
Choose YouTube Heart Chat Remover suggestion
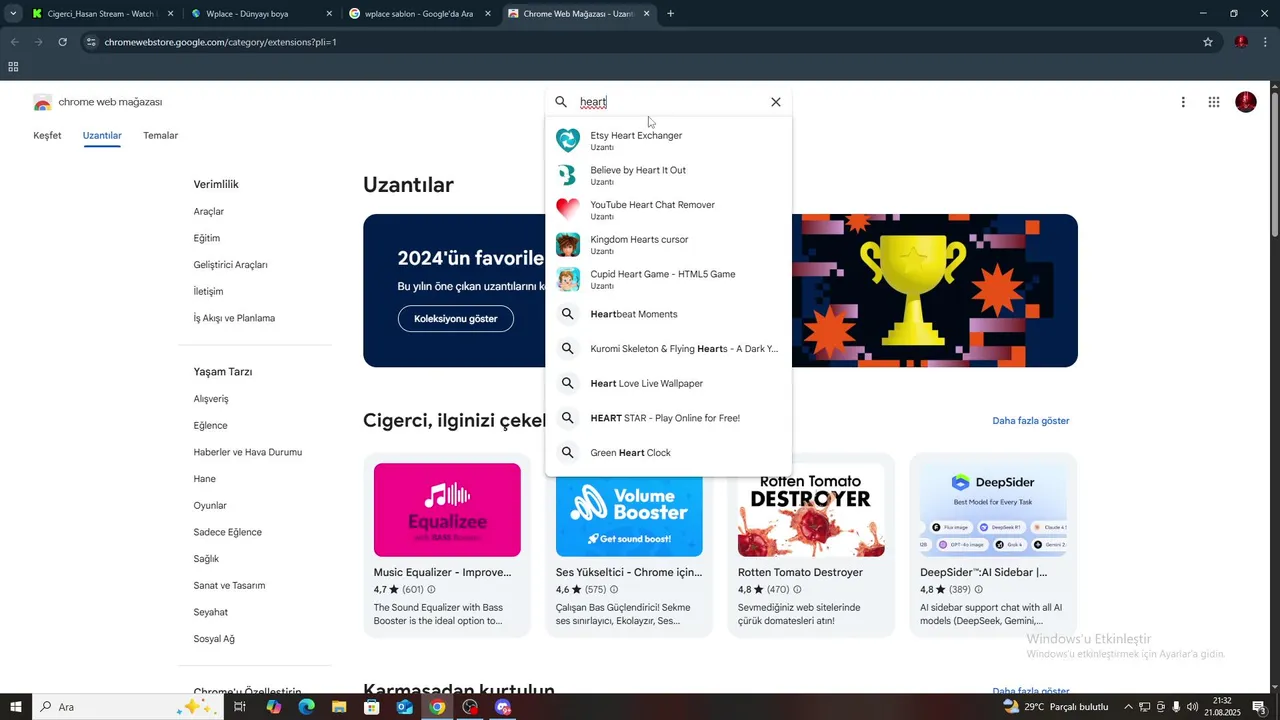(x=668, y=210)
